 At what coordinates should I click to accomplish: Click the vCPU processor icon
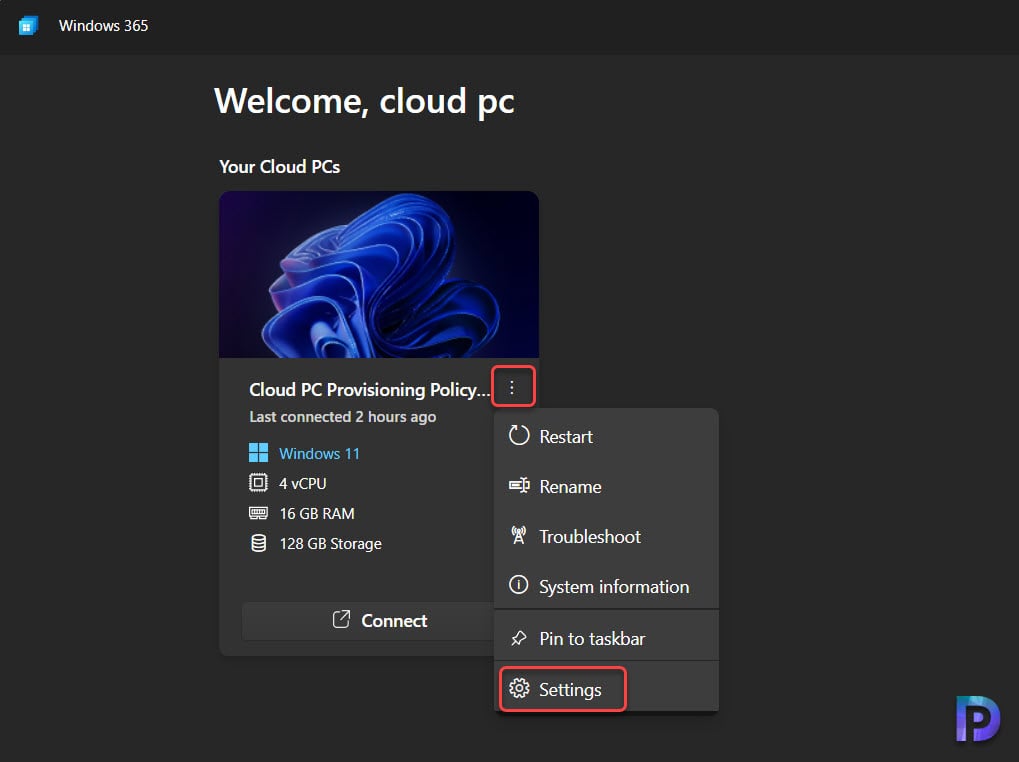point(258,483)
